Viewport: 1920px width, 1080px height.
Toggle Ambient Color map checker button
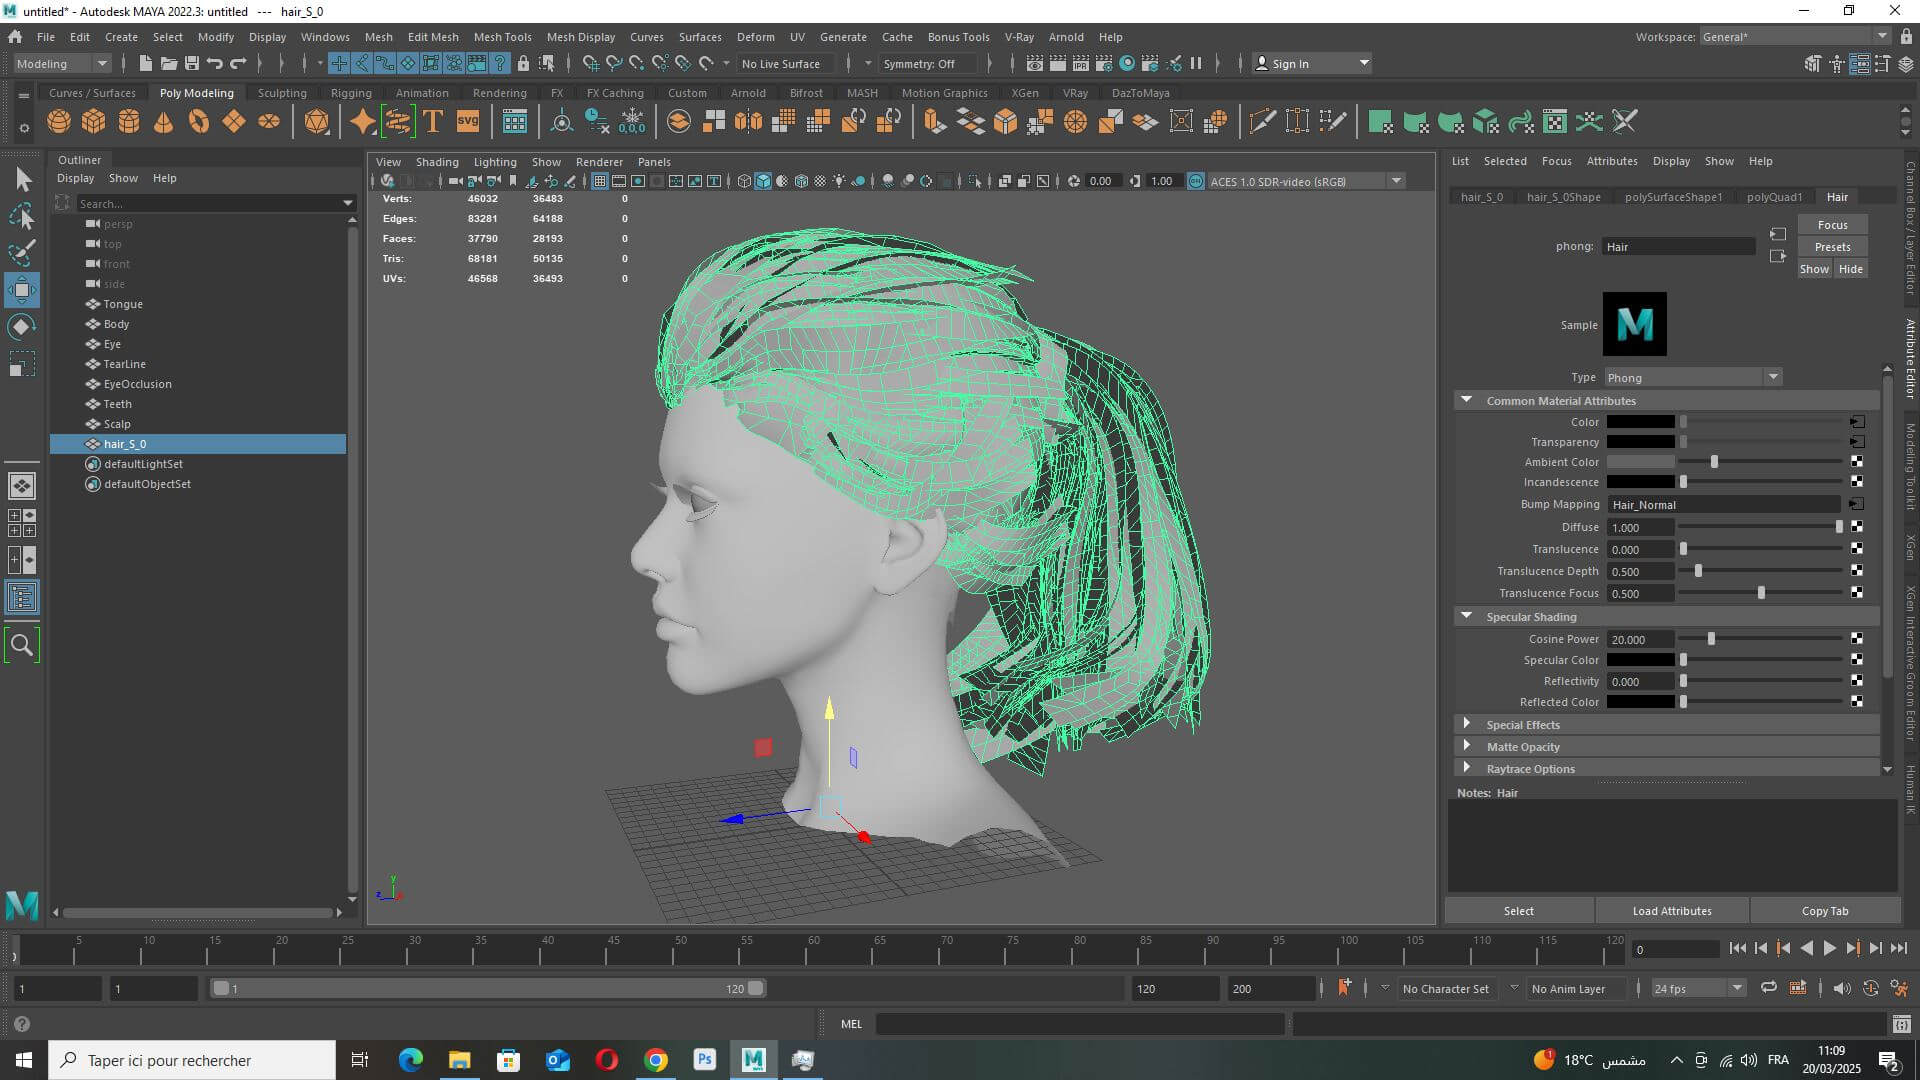click(1857, 462)
